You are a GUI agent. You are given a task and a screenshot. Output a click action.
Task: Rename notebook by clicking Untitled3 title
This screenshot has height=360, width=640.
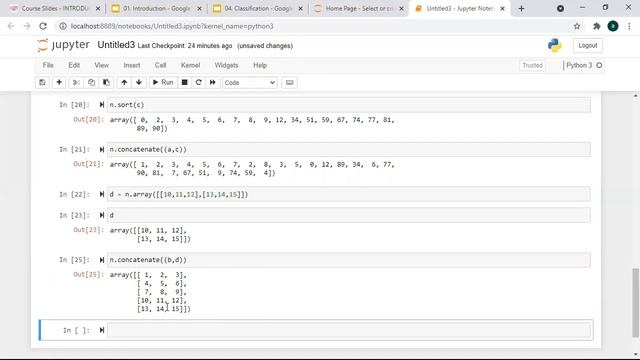116,45
